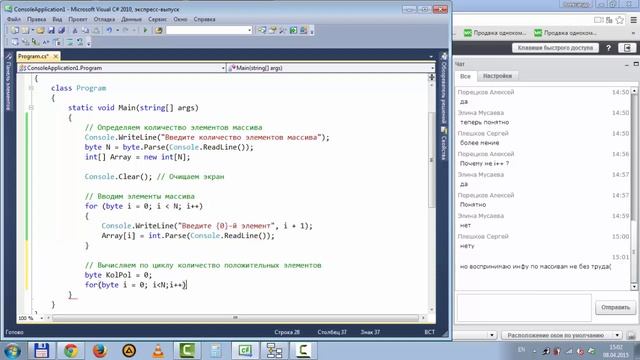Viewport: 640px width, 360px height.
Task: Click the Вид menu
Action: tap(57, 19)
